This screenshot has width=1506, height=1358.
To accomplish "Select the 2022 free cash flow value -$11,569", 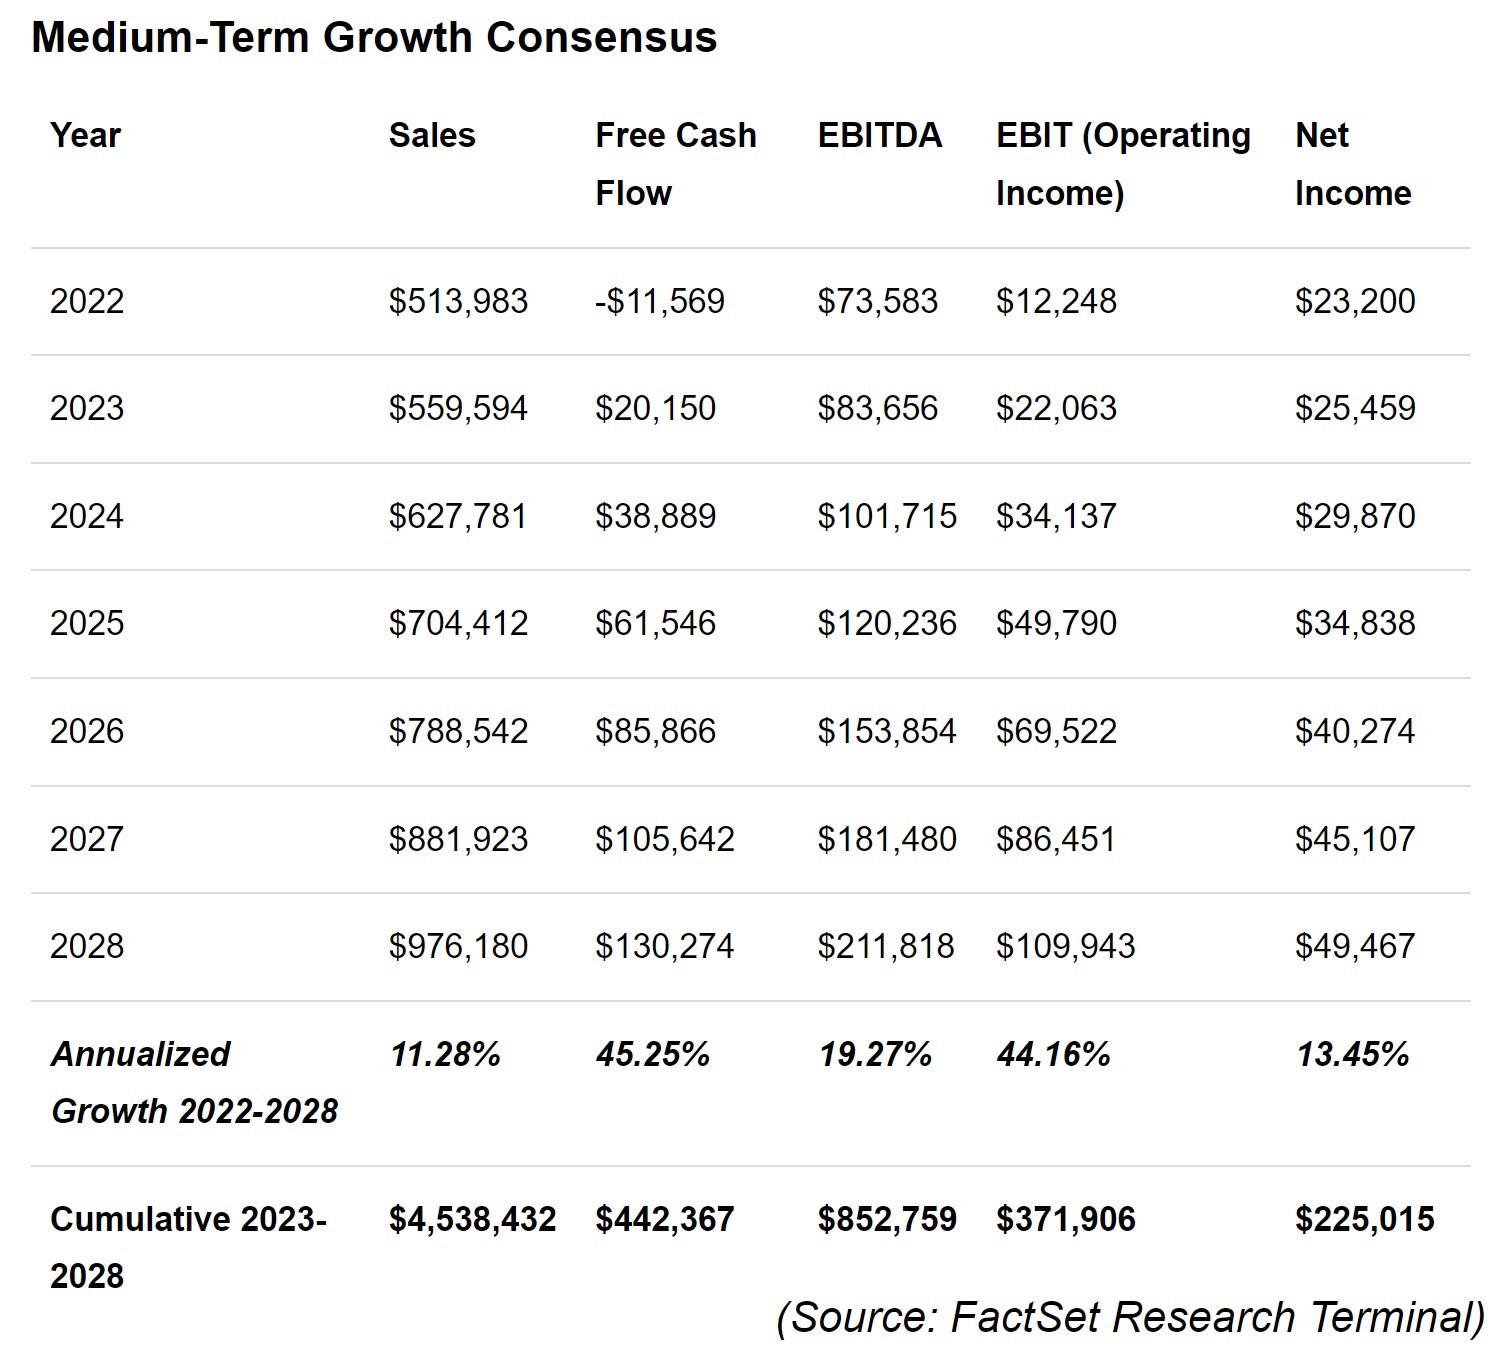I will [x=660, y=301].
